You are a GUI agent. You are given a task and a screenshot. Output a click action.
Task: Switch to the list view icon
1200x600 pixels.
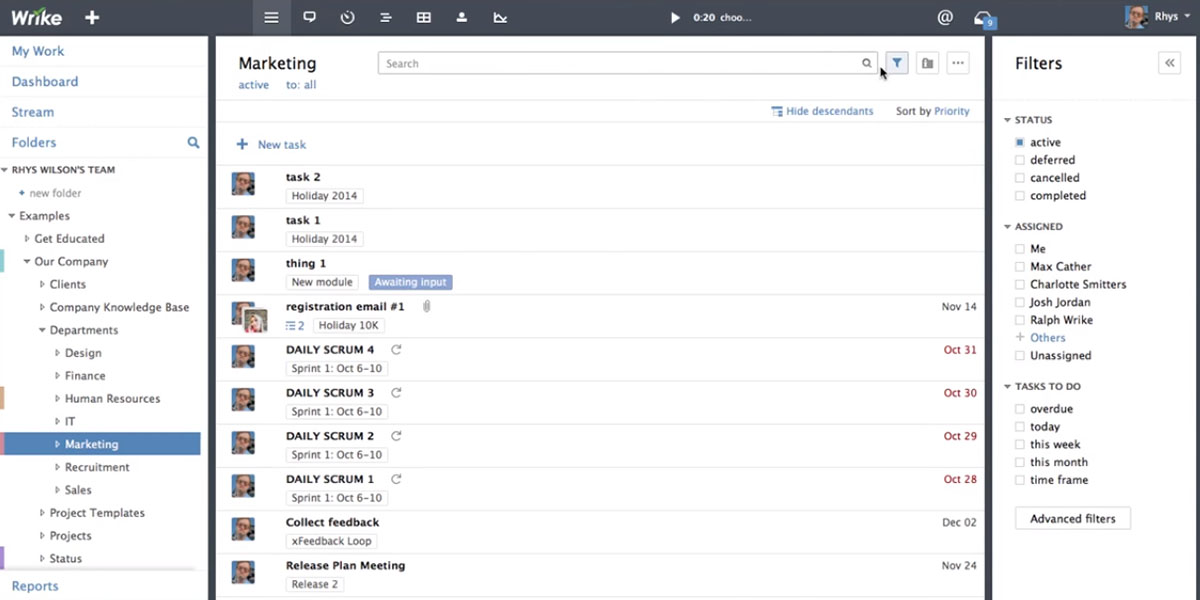(271, 18)
